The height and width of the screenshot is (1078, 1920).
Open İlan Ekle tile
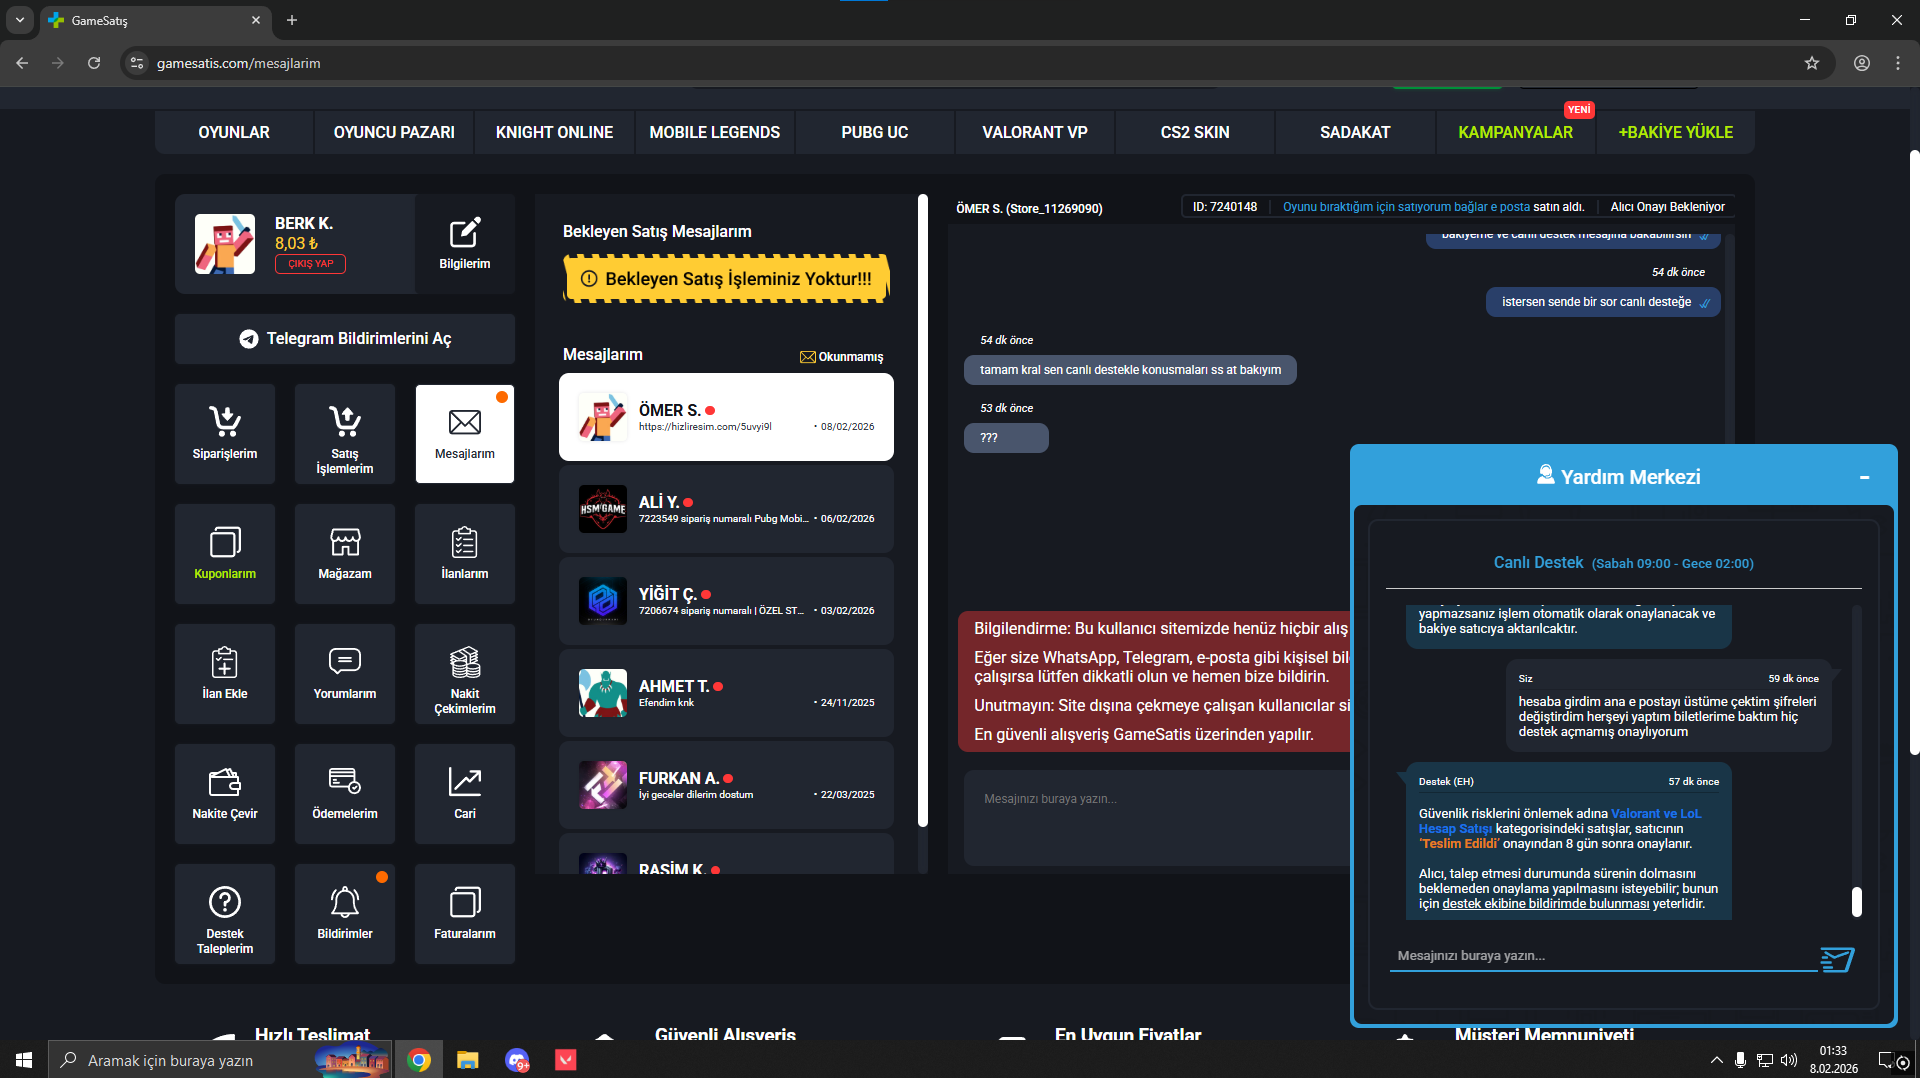225,674
